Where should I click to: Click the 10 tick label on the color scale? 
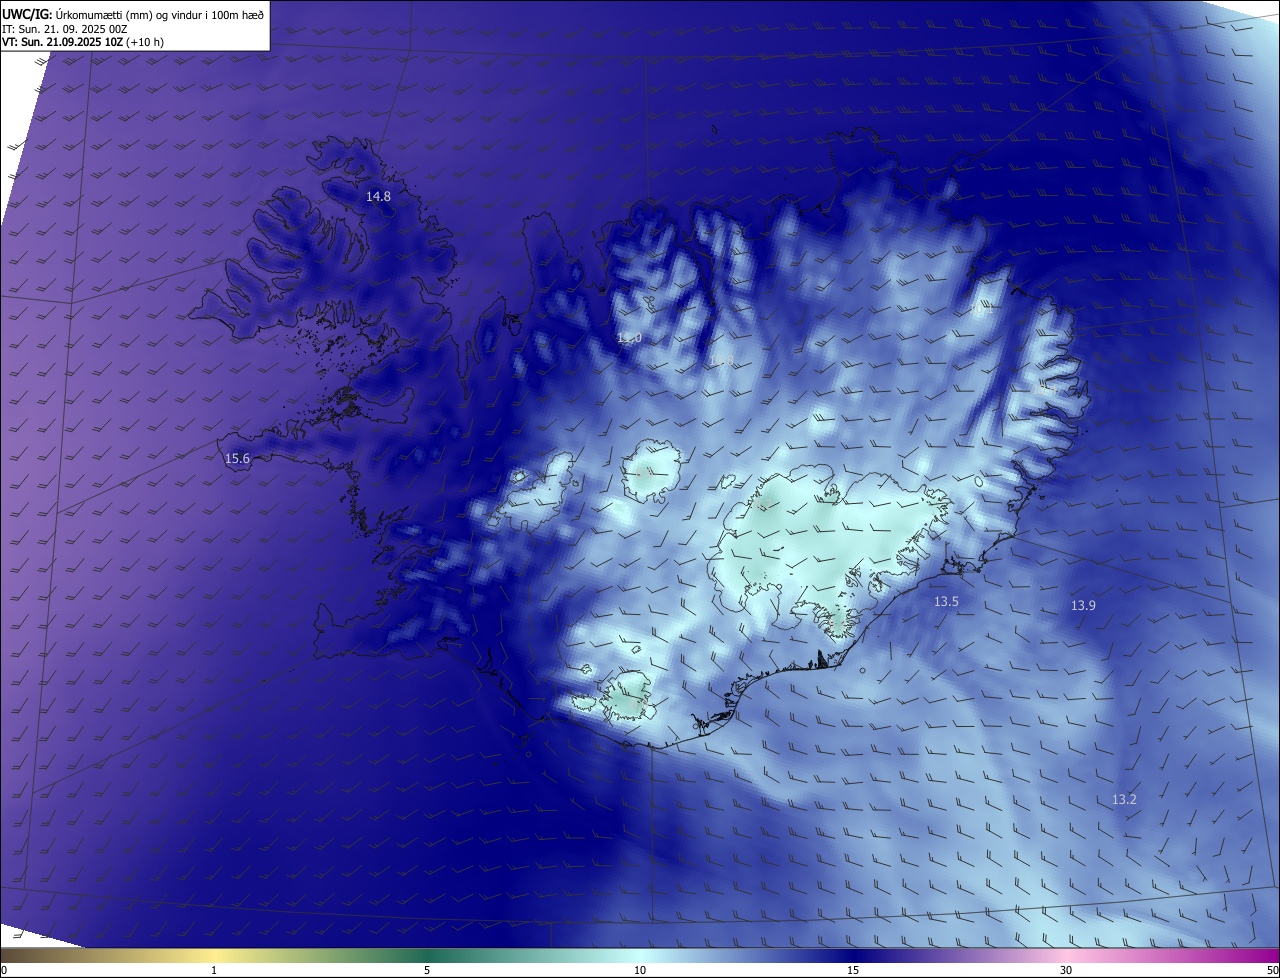click(640, 970)
